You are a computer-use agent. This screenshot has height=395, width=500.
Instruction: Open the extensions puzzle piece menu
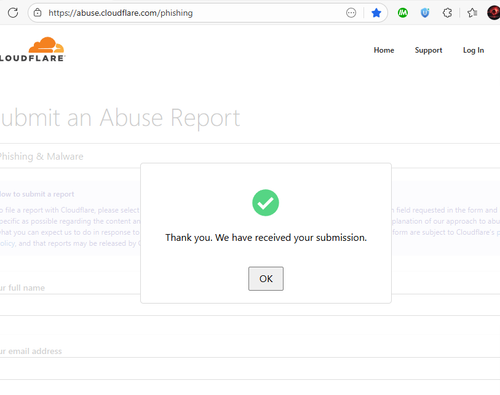(447, 13)
